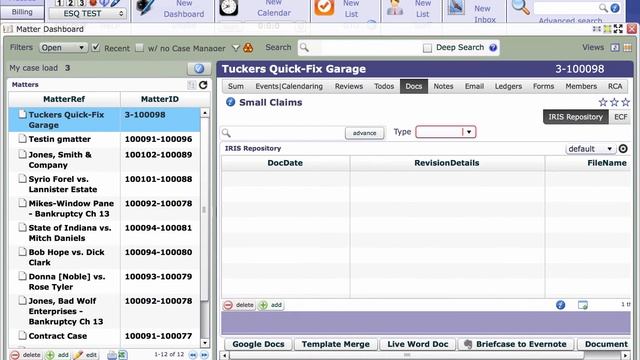Screen dimensions: 640x360
Task: Click document search field beside advance
Action: 282,133
